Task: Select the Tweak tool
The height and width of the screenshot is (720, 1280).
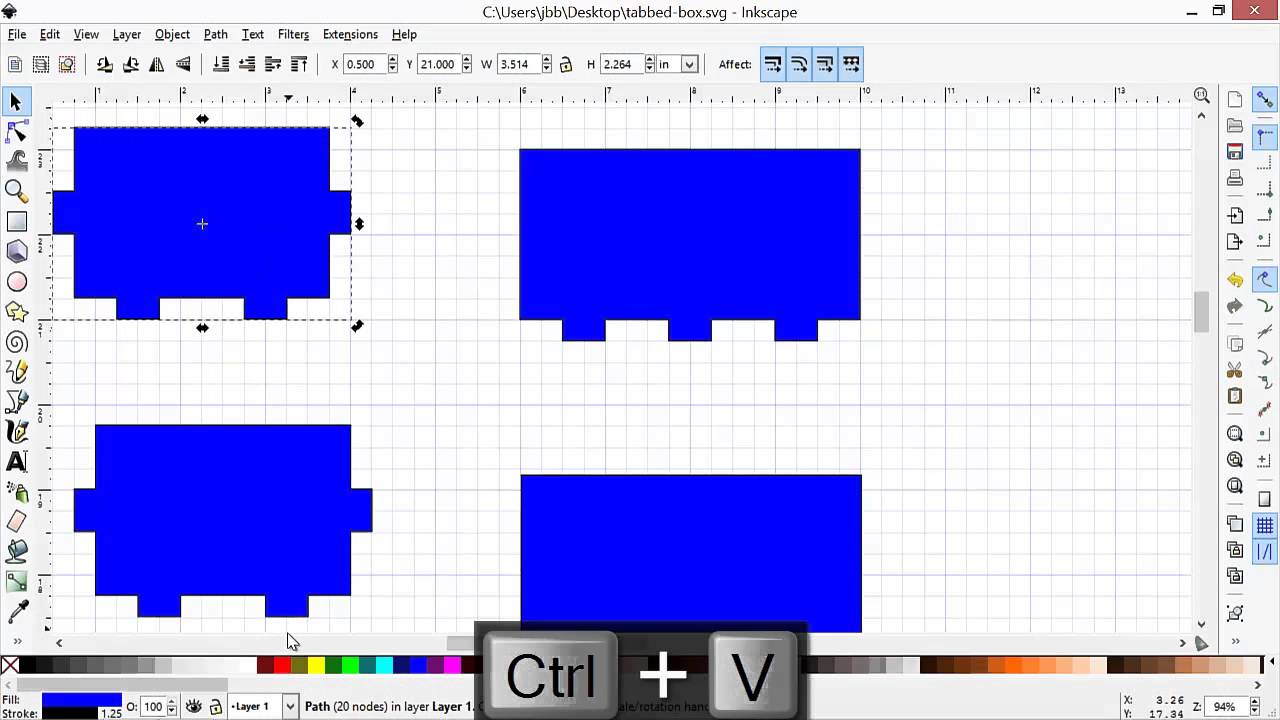Action: point(16,160)
